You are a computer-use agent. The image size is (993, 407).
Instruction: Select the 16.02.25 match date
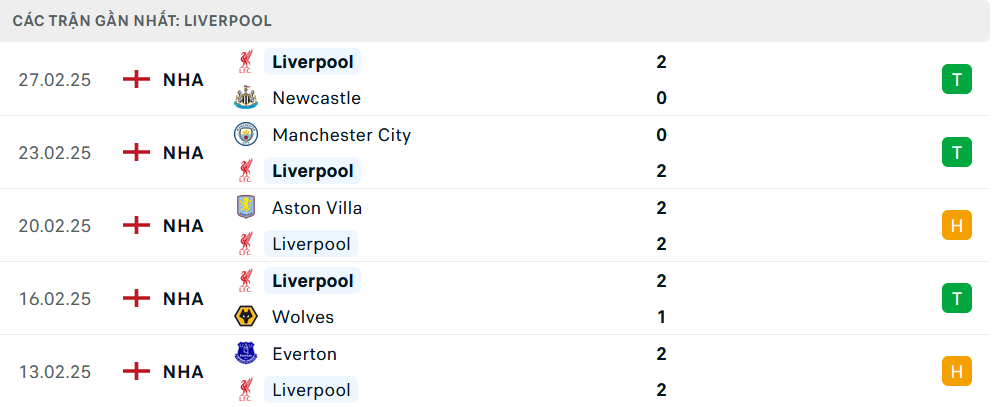click(55, 299)
